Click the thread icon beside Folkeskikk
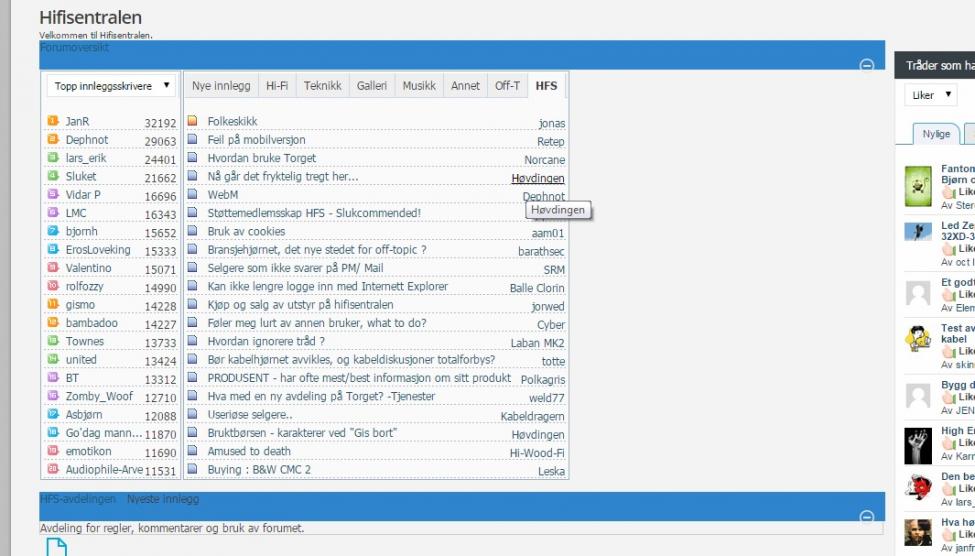This screenshot has height=556, width=975. (193, 121)
